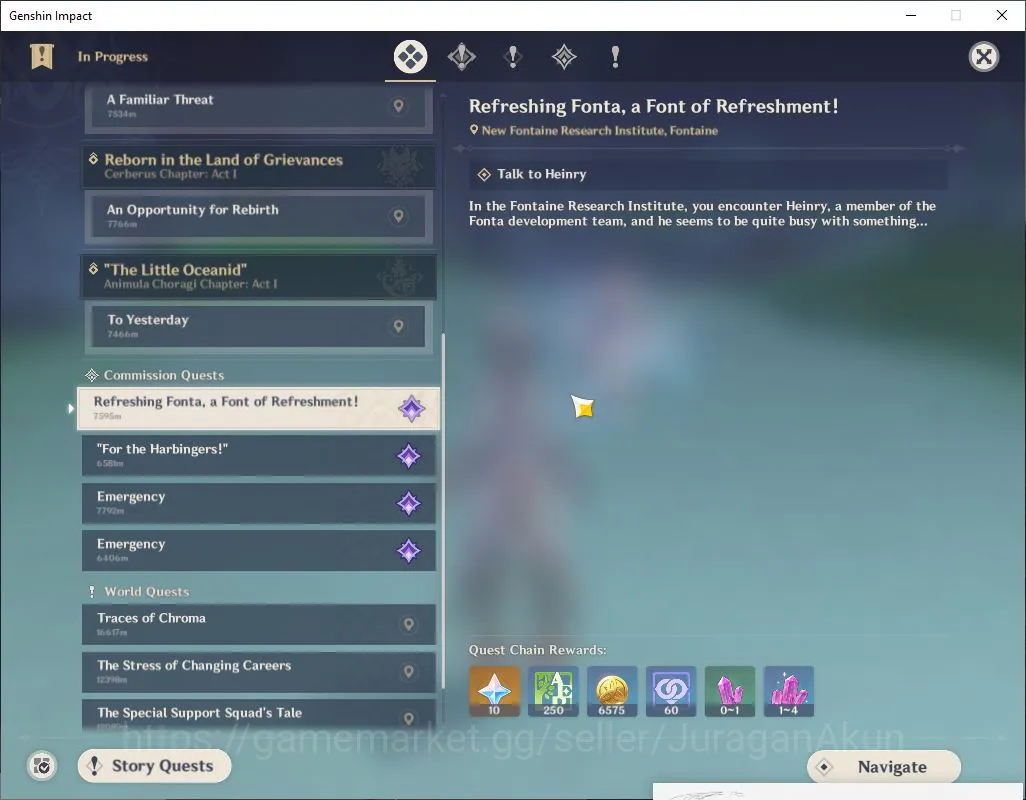The width and height of the screenshot is (1026, 800).
Task: Click purple star icon on Refreshing Fonta
Action: coord(412,409)
